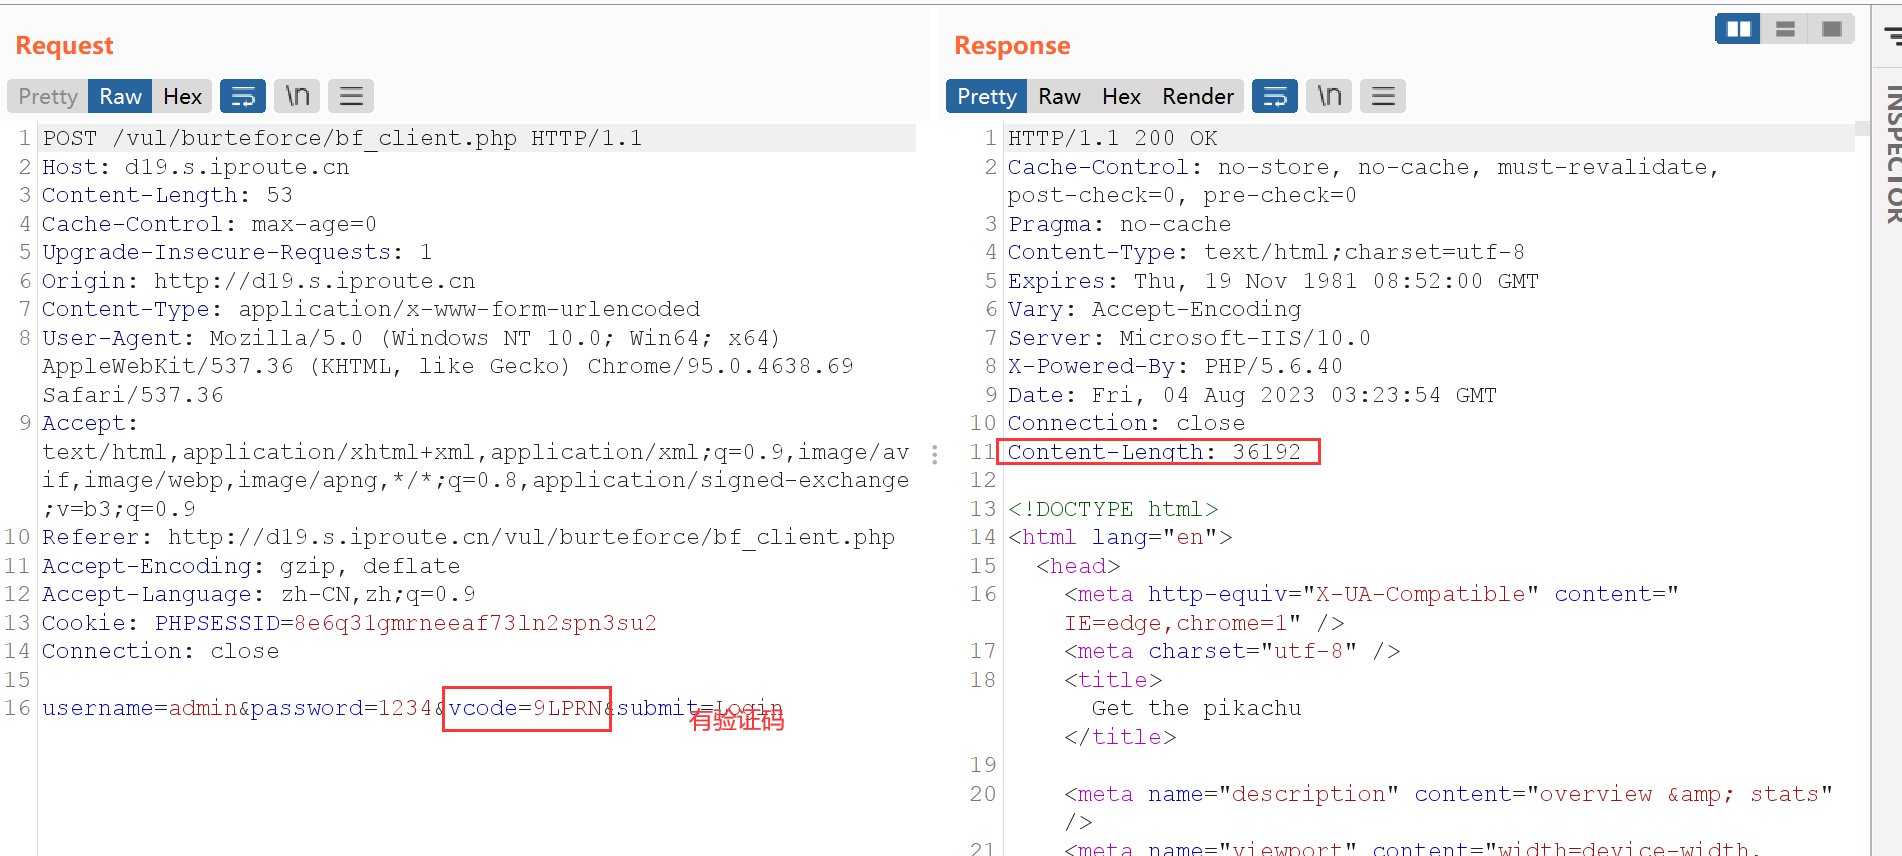Click the panel divider drag handle dots
The image size is (1902, 856).
pos(934,455)
